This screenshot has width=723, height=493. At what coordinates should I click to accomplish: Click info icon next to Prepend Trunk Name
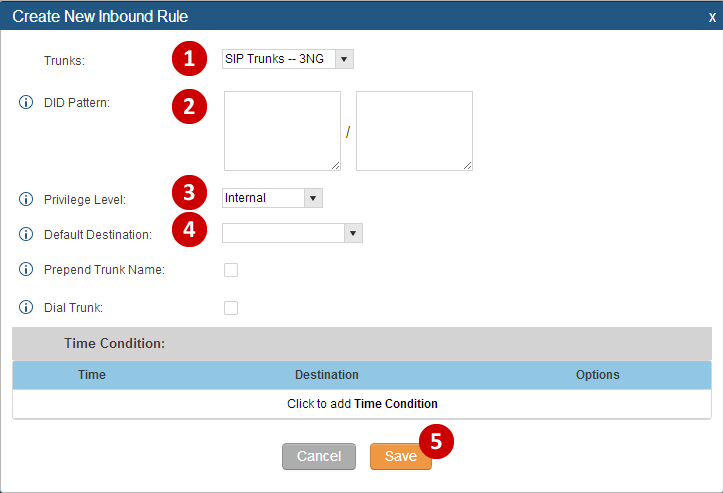[27, 270]
